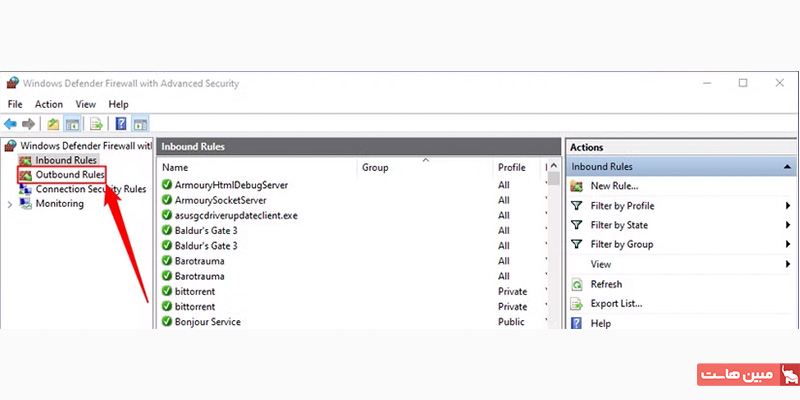Click the Filter by Profile funnel icon
800x400 pixels.
(x=577, y=206)
